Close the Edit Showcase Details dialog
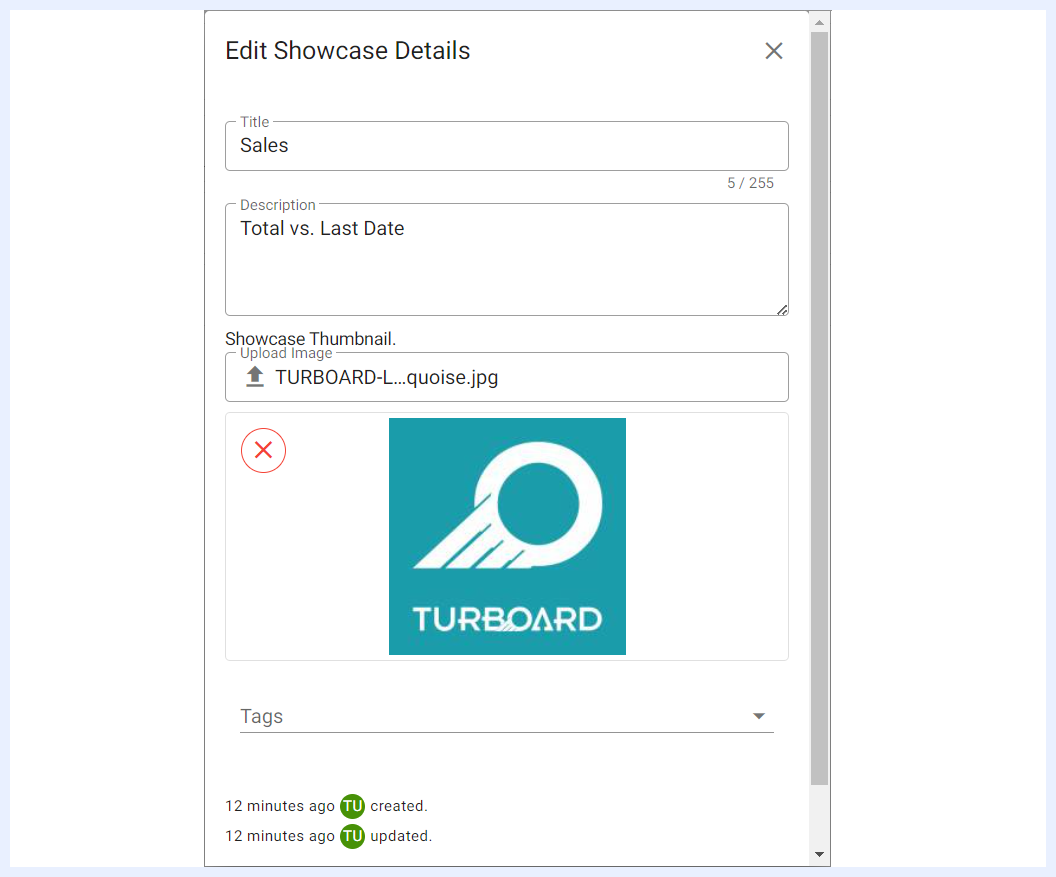 click(774, 51)
